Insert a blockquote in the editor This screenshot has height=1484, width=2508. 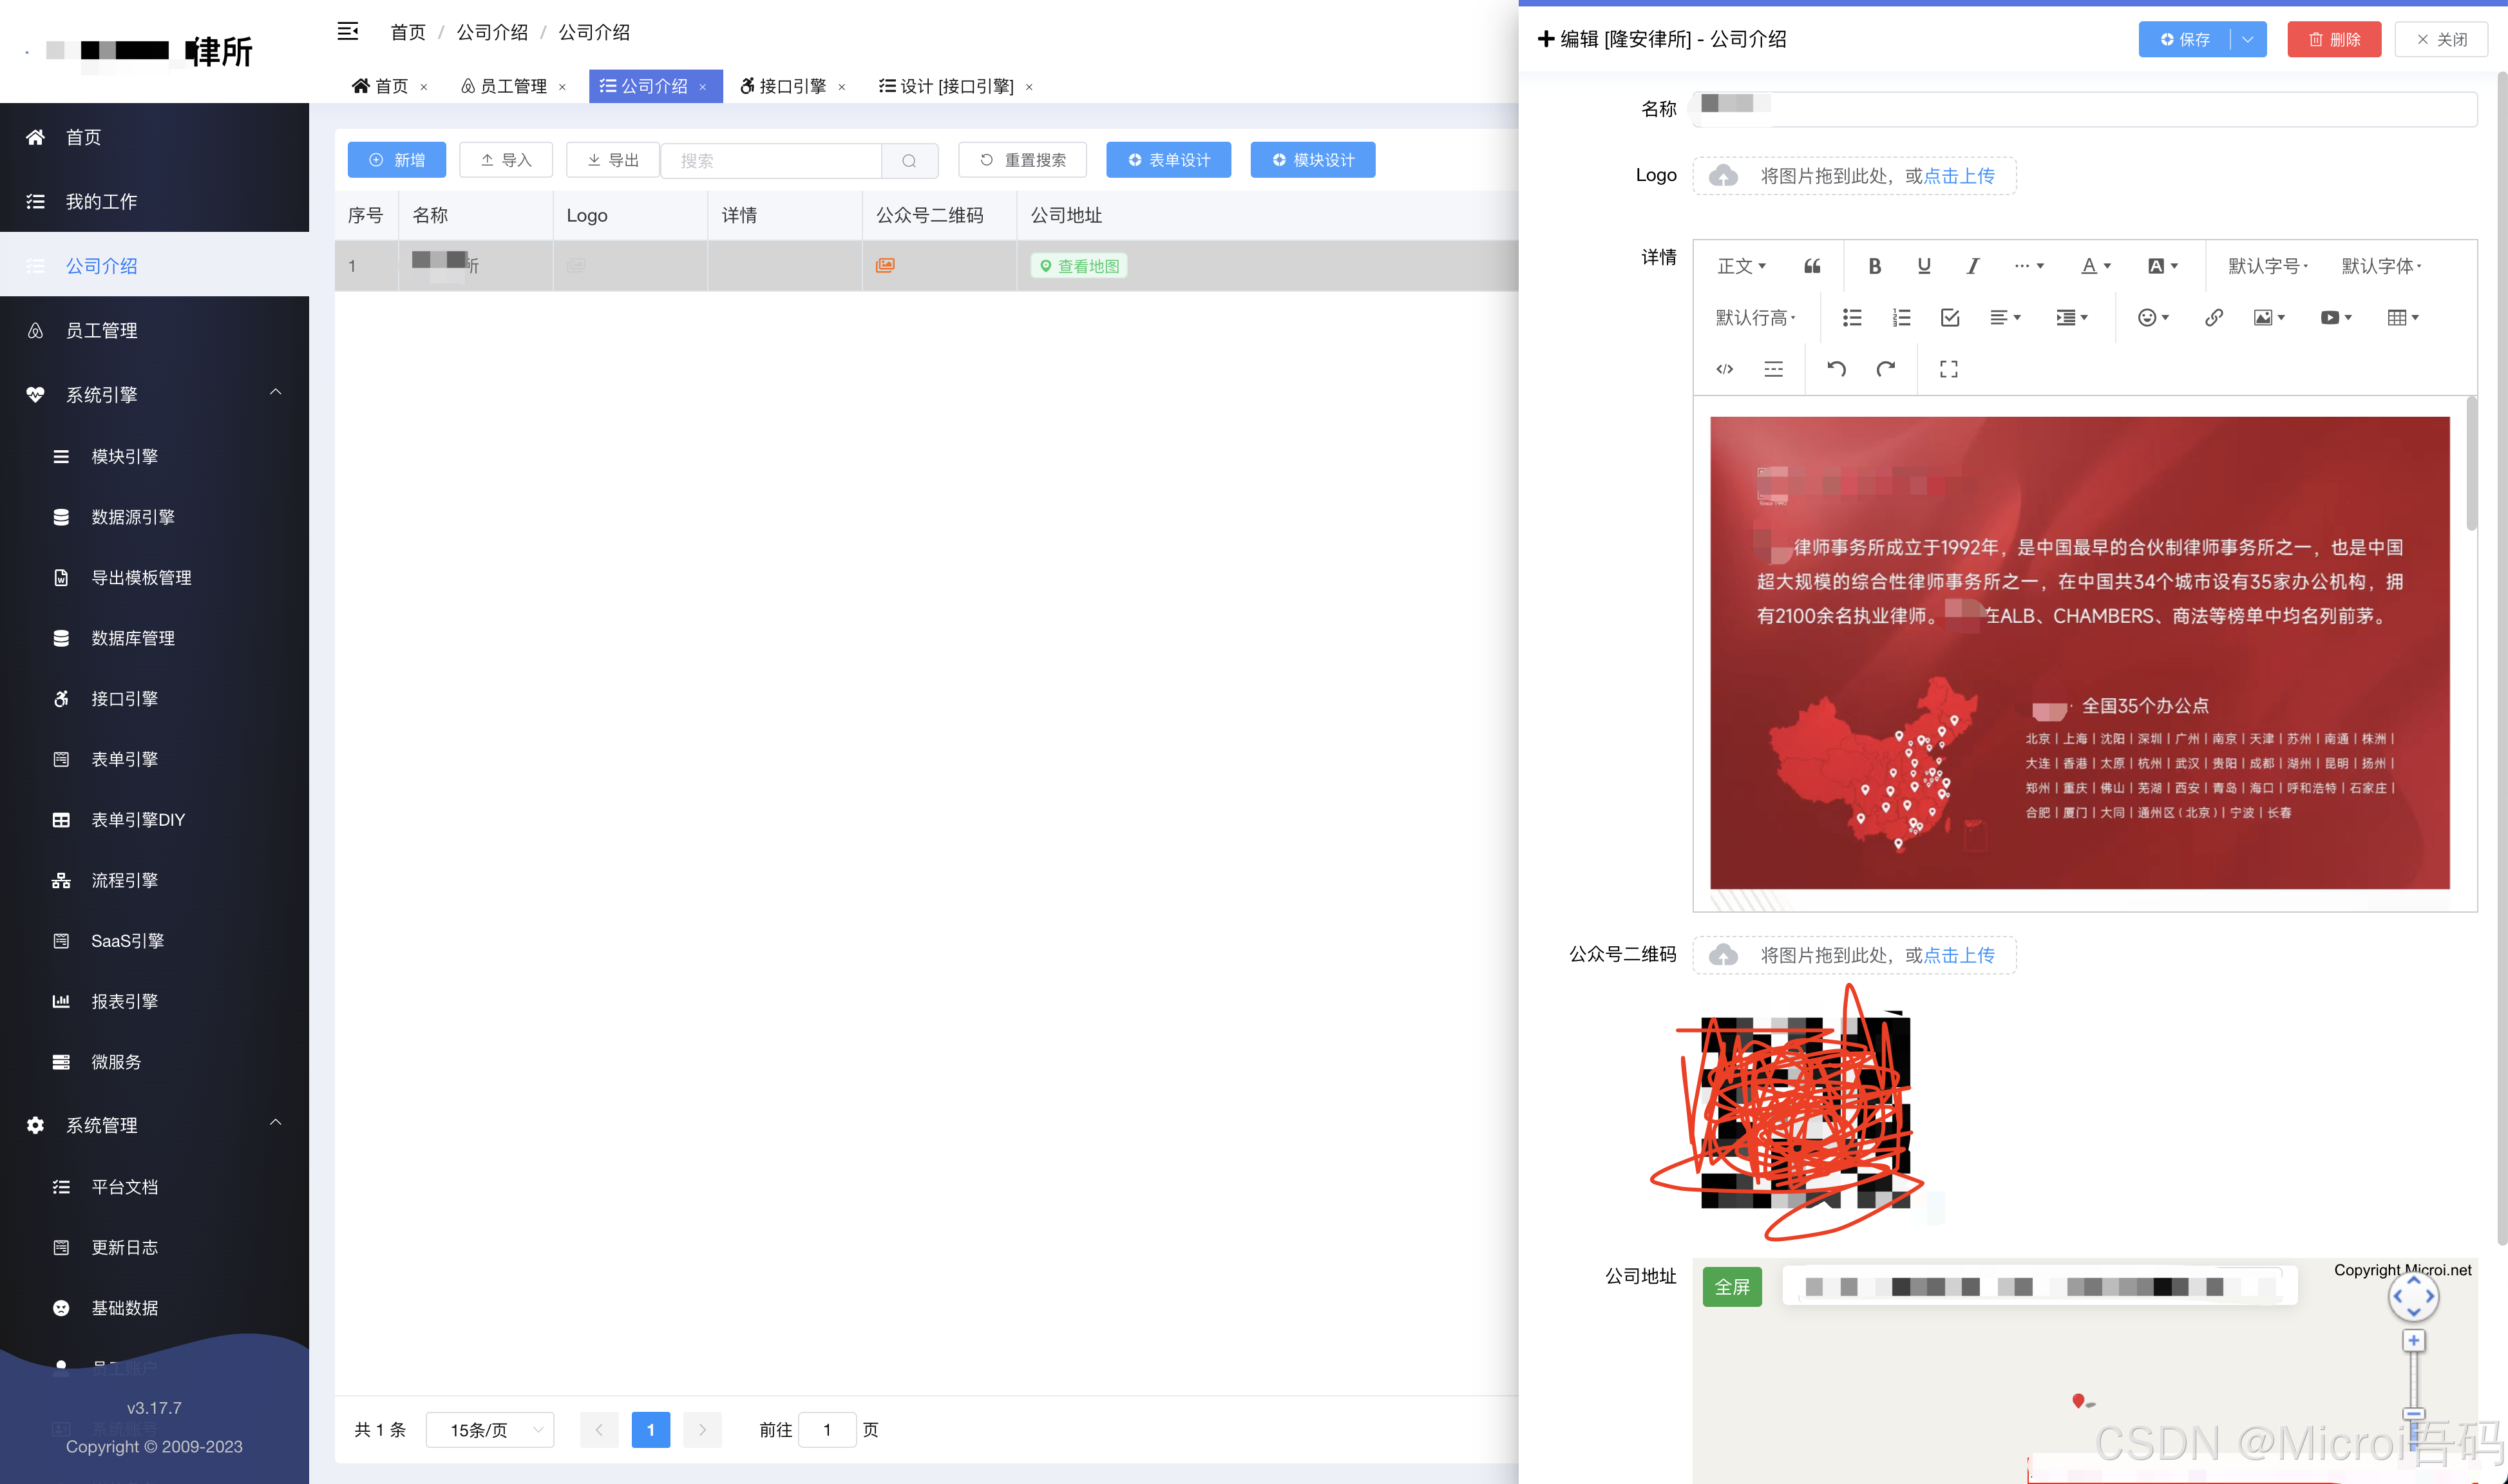pyautogui.click(x=1811, y=266)
